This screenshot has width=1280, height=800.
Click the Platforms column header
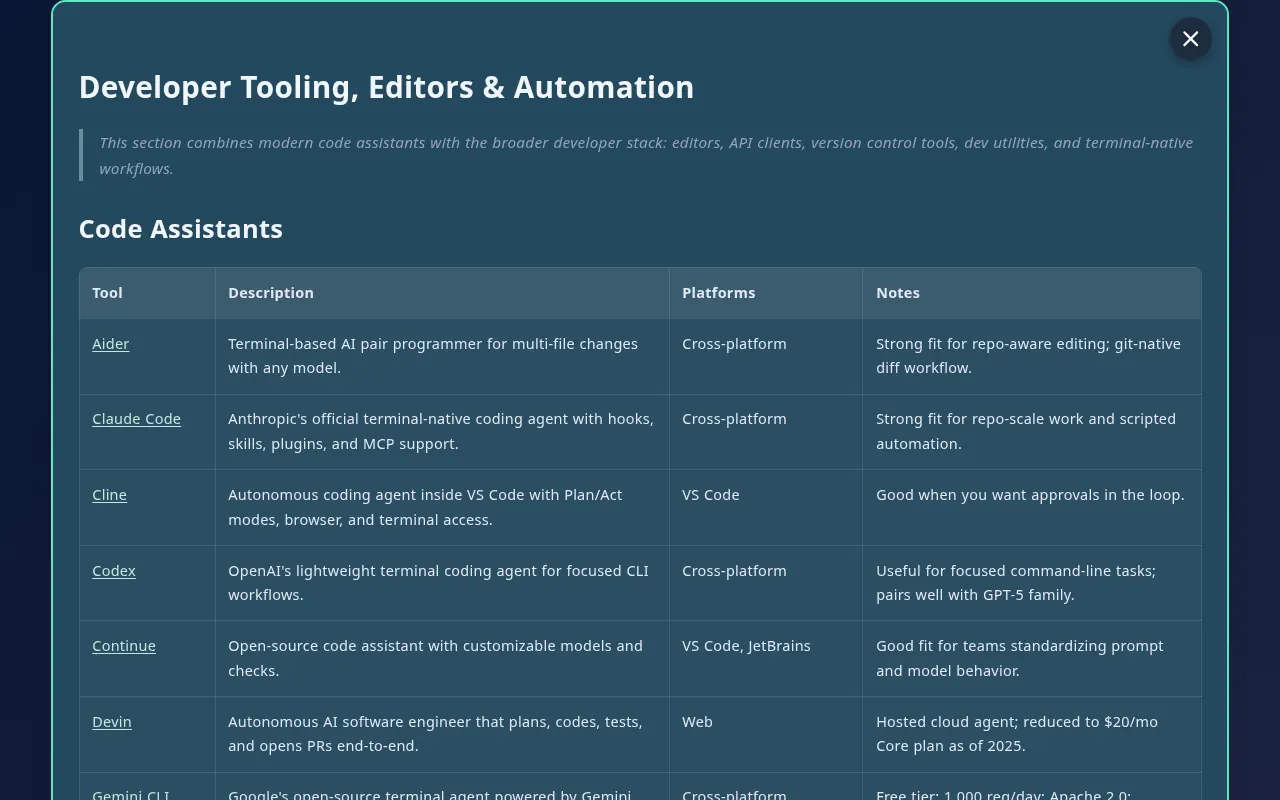(766, 293)
